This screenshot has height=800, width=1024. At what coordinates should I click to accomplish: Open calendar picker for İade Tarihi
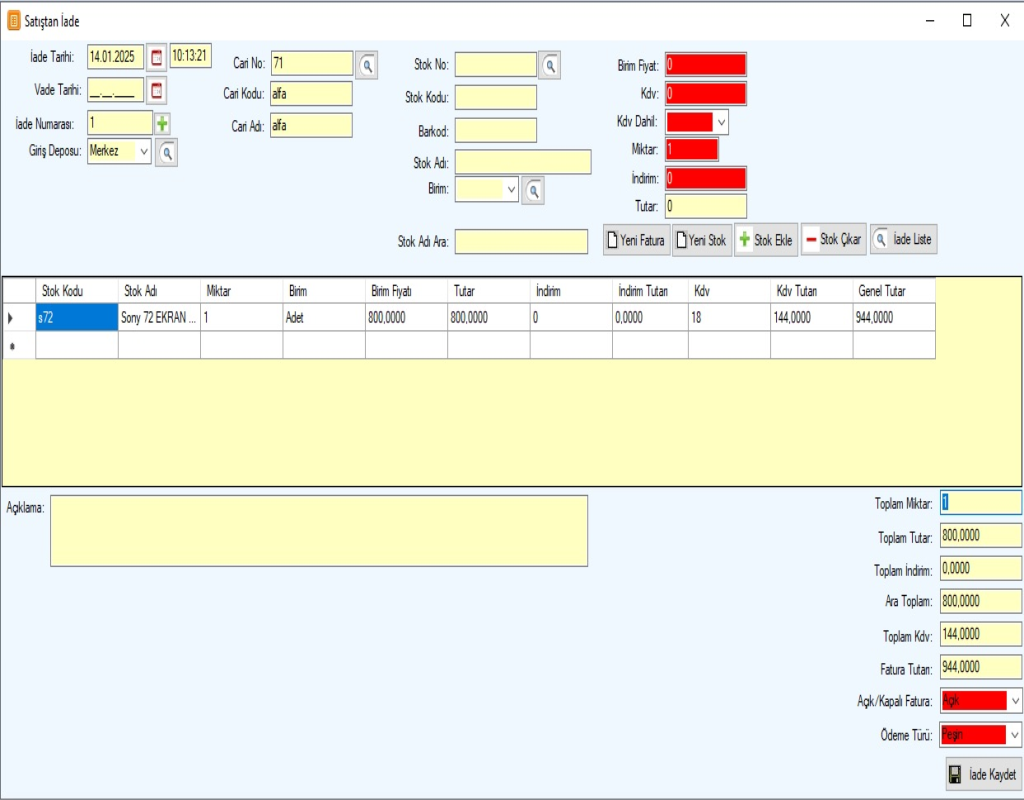[157, 57]
